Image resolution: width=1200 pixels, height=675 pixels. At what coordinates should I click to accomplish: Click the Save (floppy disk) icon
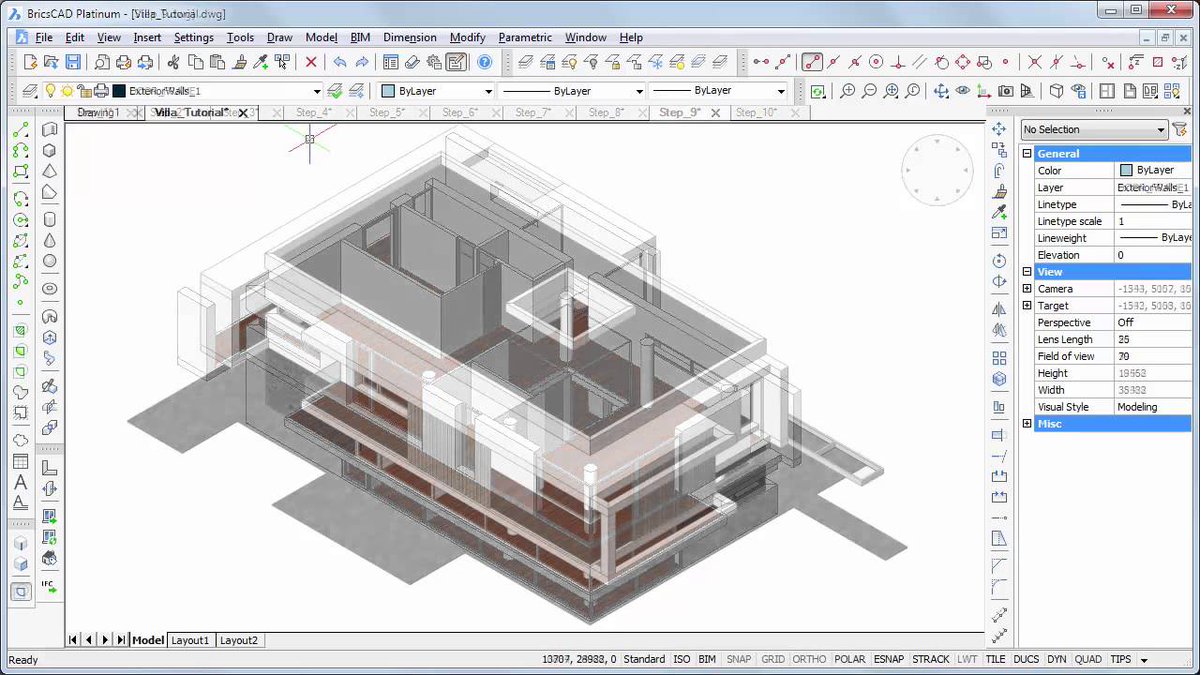pos(73,62)
